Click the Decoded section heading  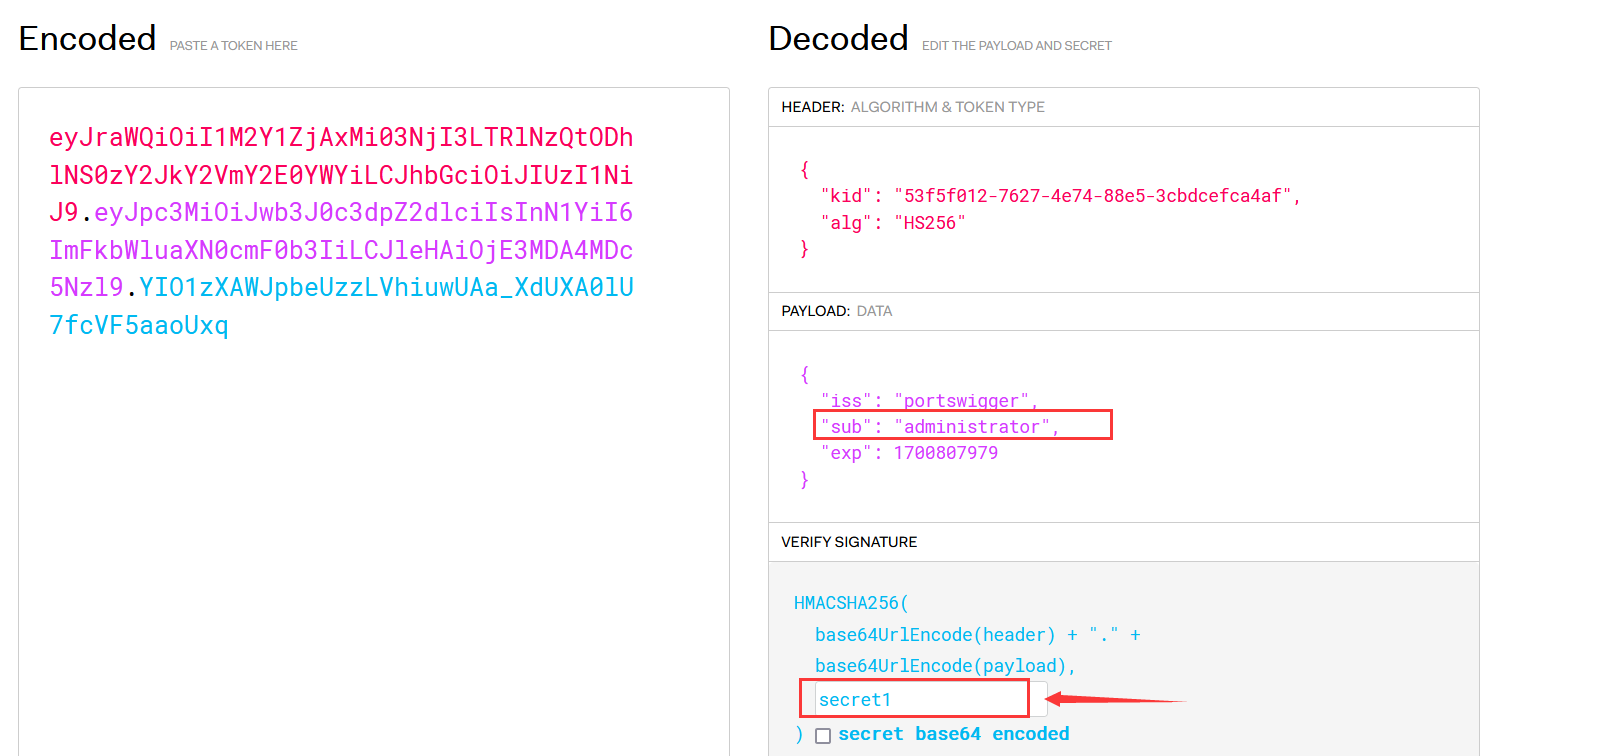coord(839,39)
